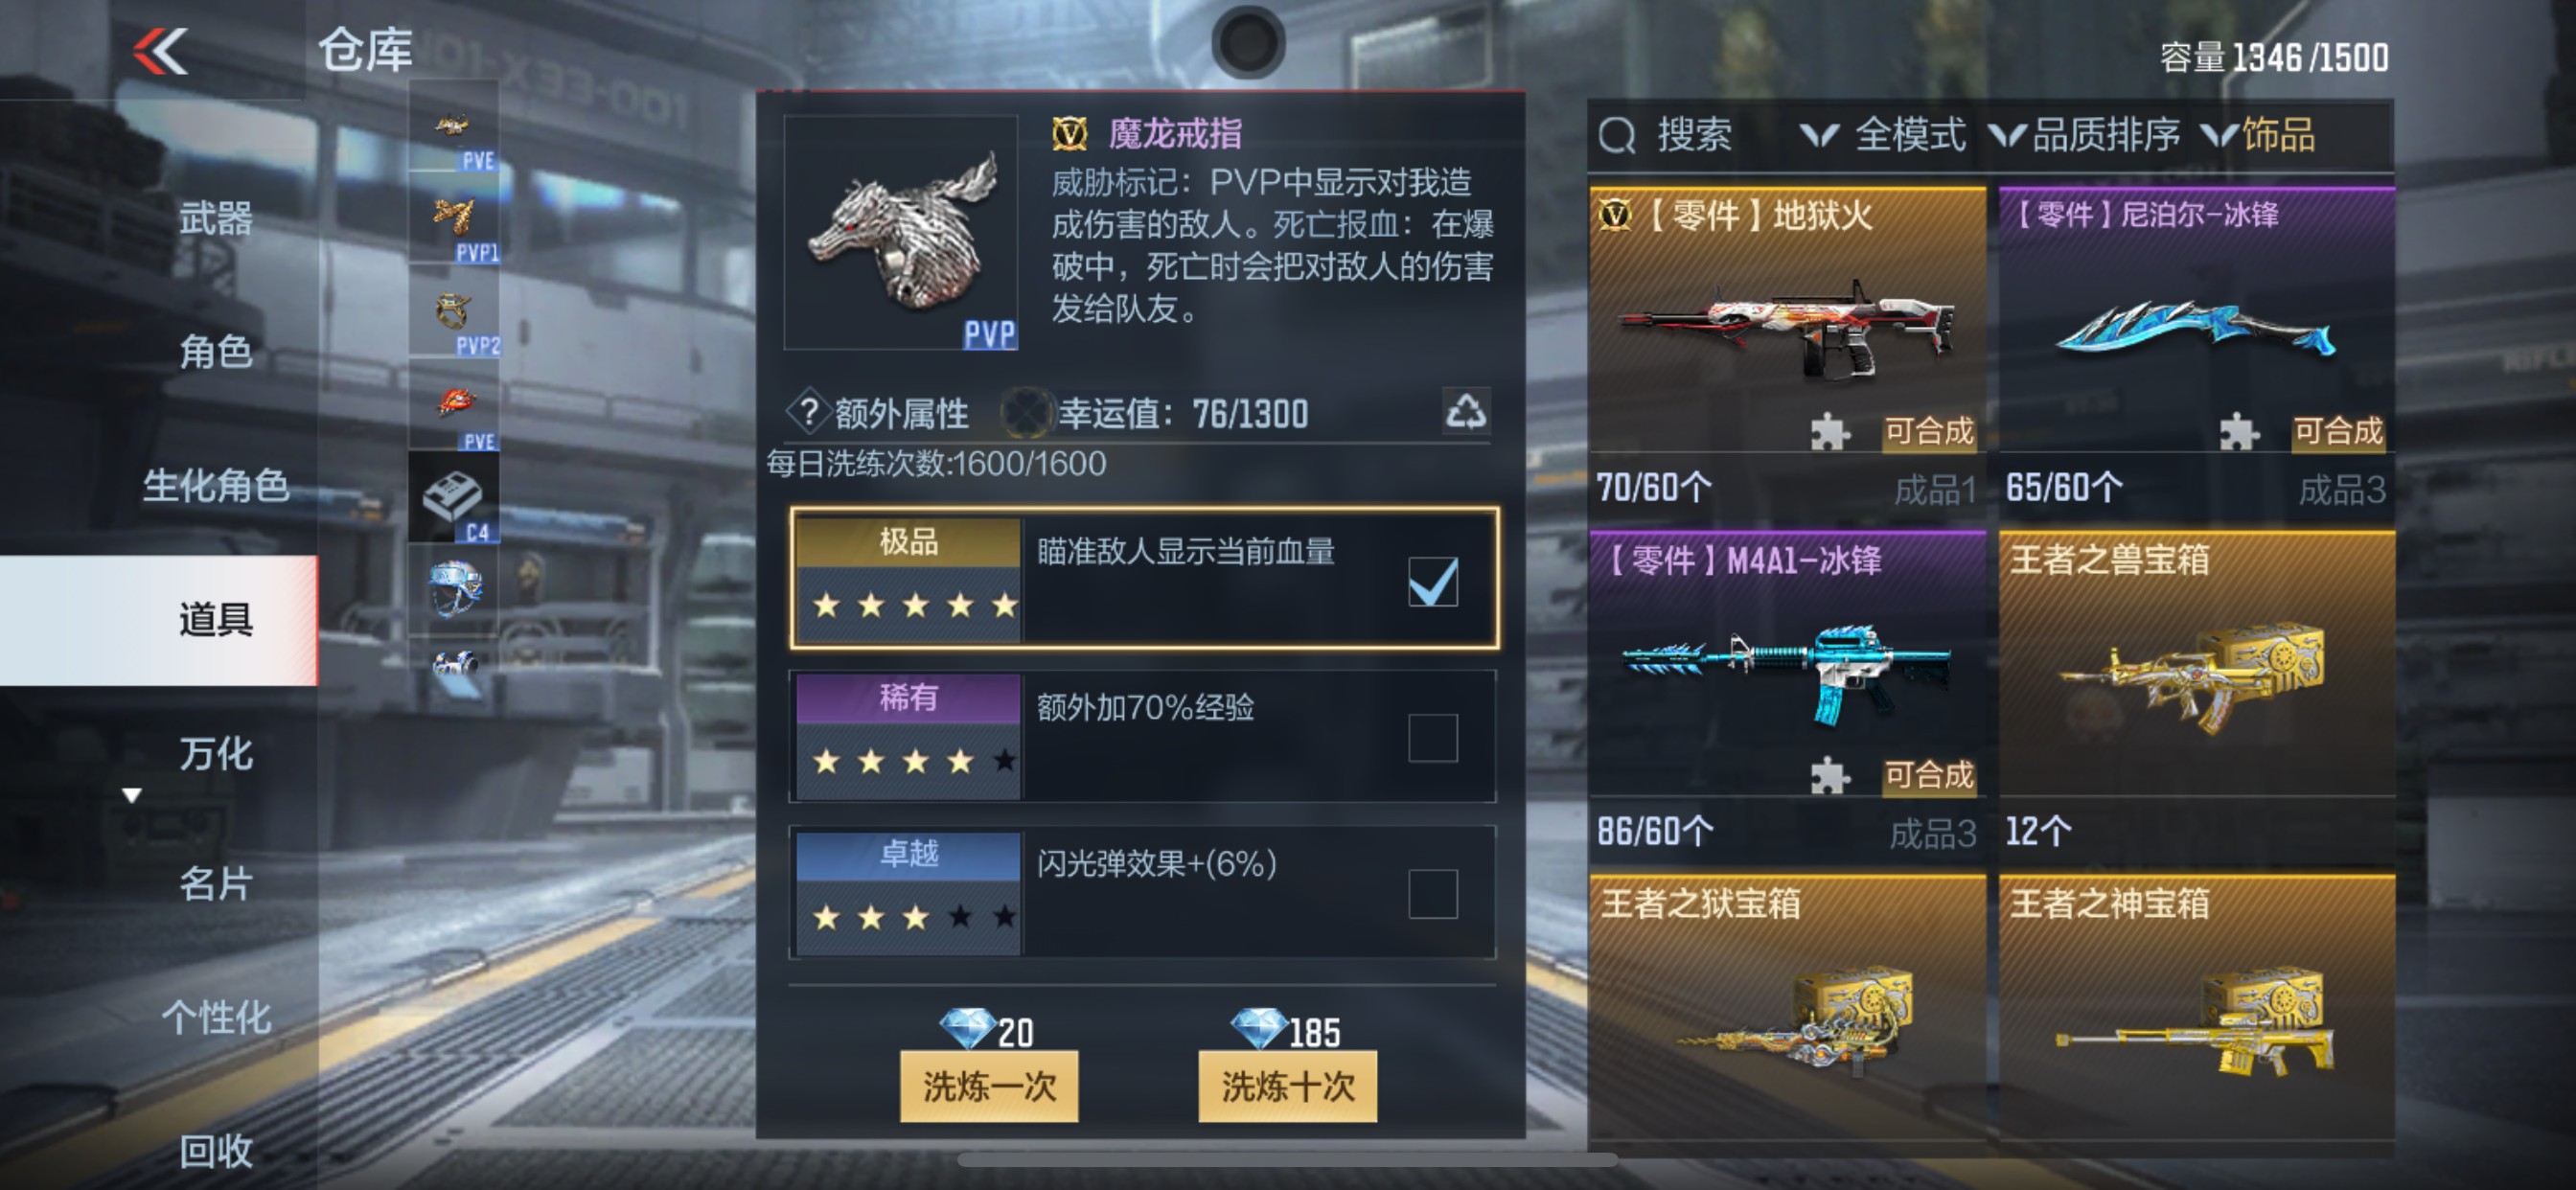Switch to the 武器 tab

[x=215, y=217]
